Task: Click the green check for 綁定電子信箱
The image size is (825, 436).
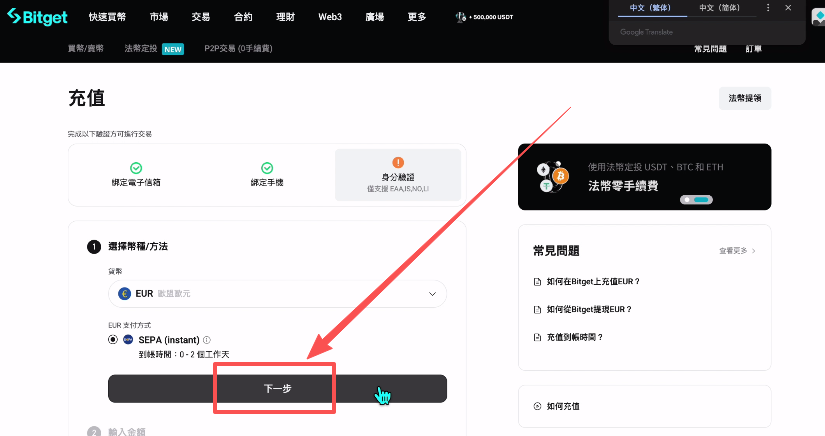Action: pyautogui.click(x=136, y=168)
